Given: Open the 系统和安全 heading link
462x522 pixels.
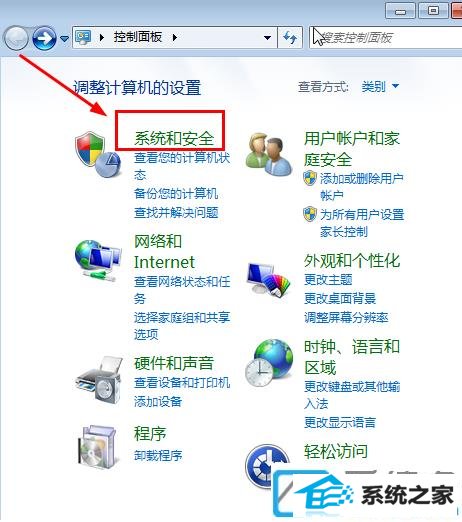Looking at the screenshot, I should (174, 138).
